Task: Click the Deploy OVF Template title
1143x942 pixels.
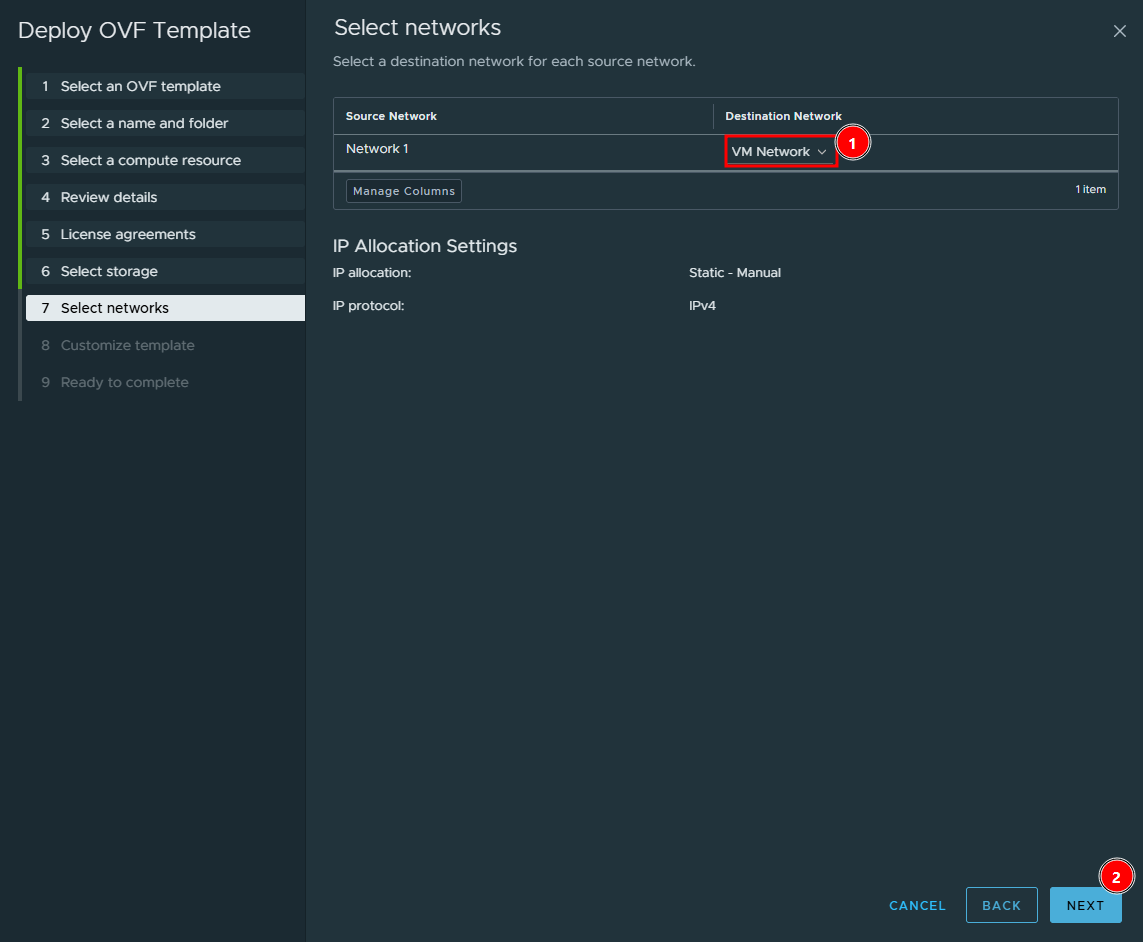Action: 134,31
